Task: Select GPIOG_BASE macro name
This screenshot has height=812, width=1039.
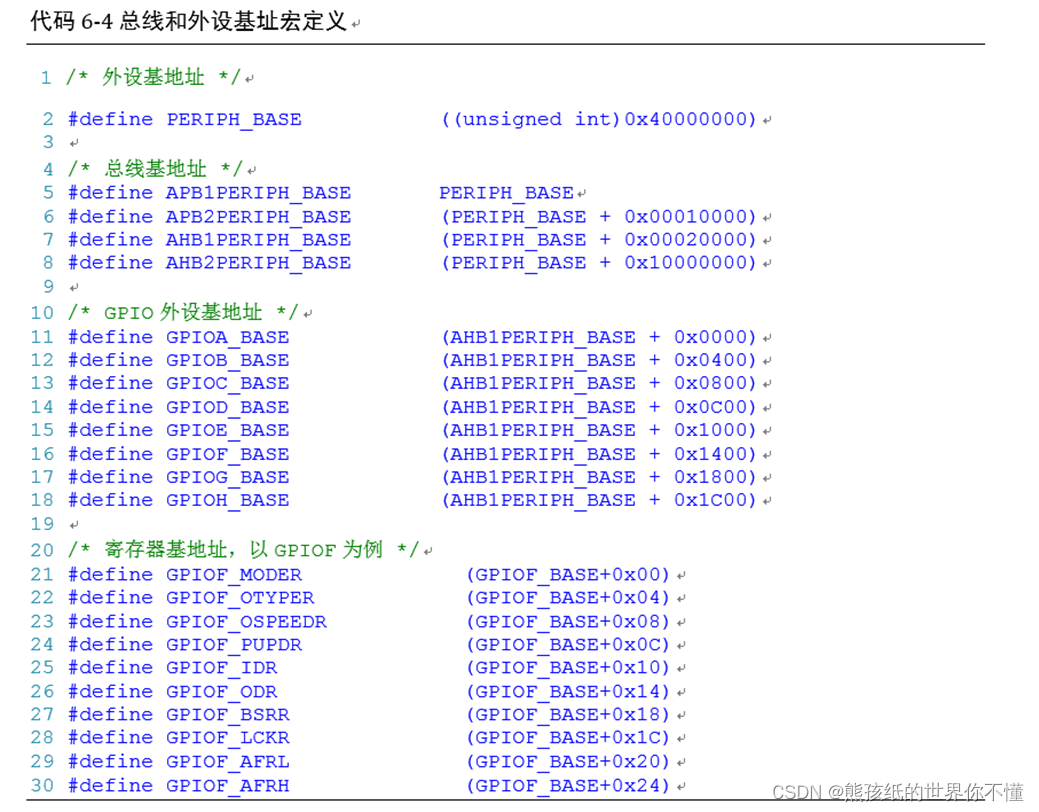Action: click(227, 478)
